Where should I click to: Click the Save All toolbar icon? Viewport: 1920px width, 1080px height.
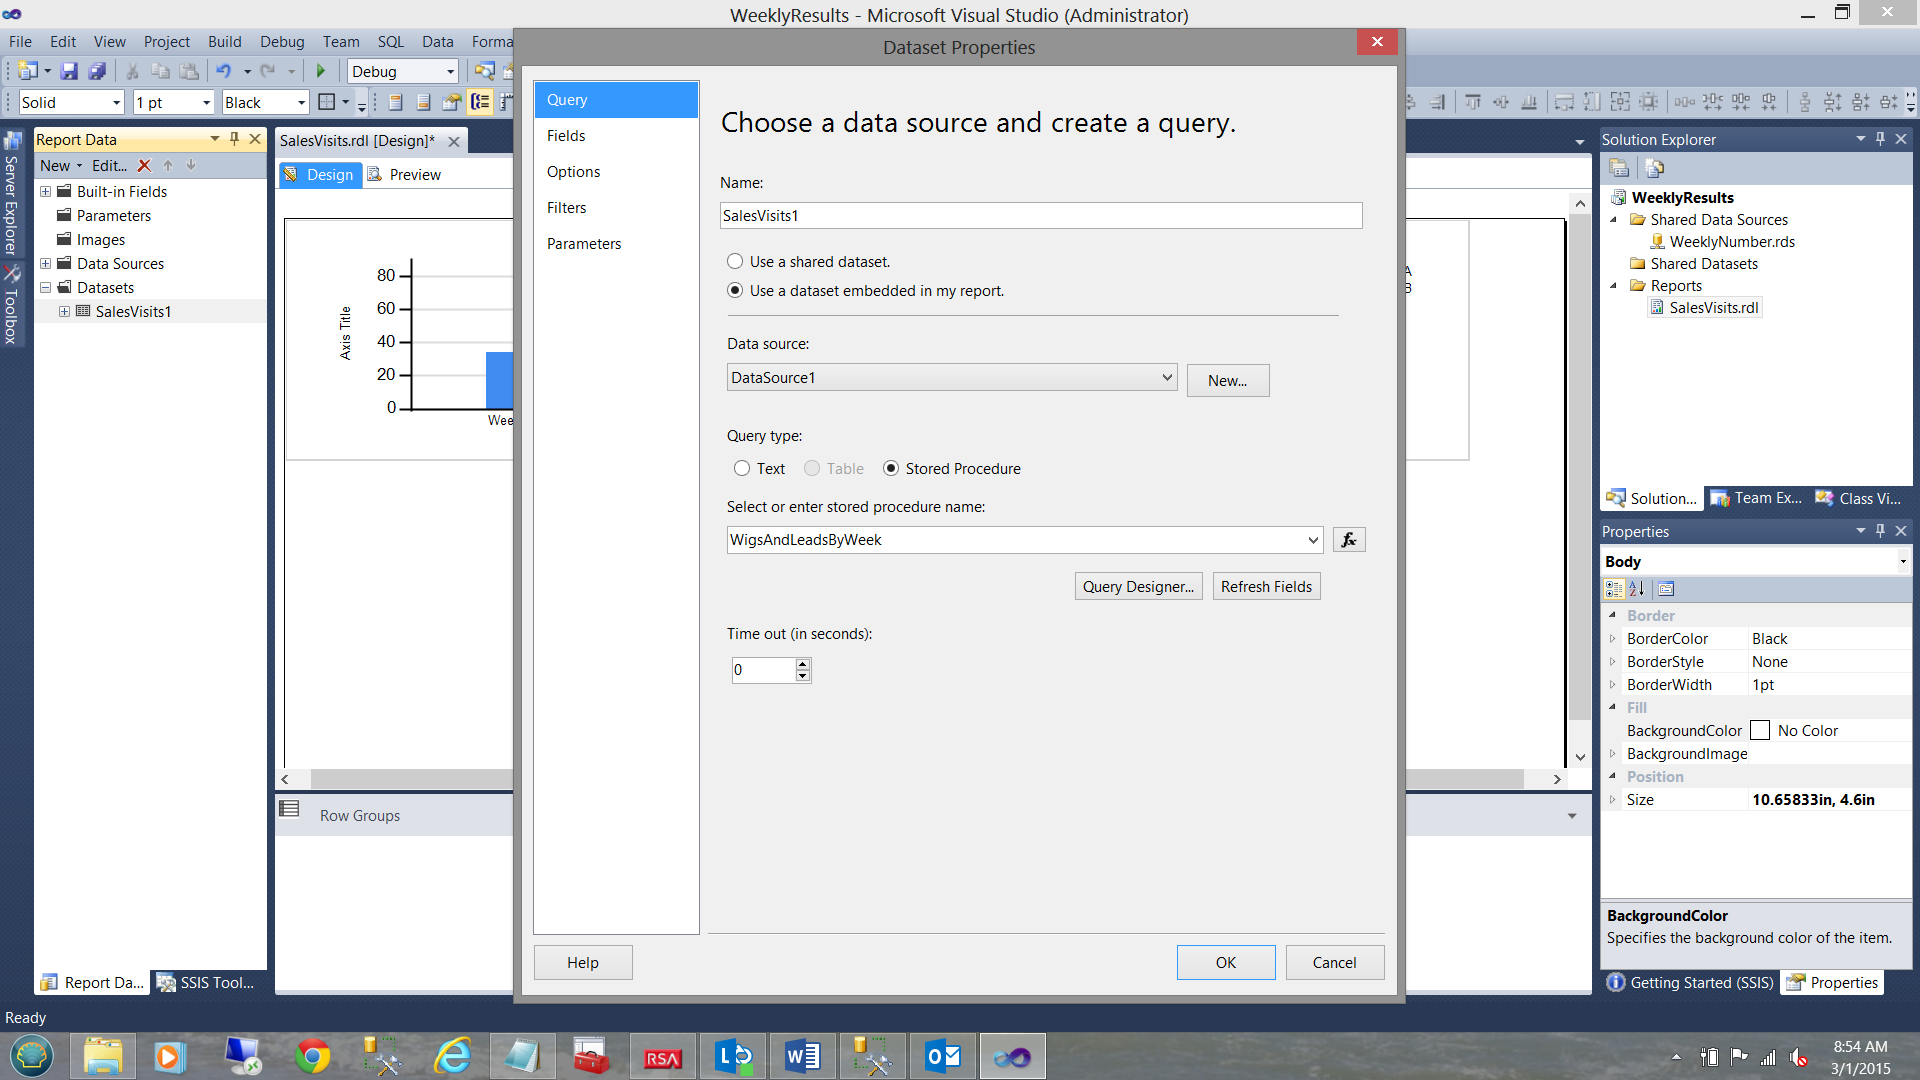pos(97,71)
